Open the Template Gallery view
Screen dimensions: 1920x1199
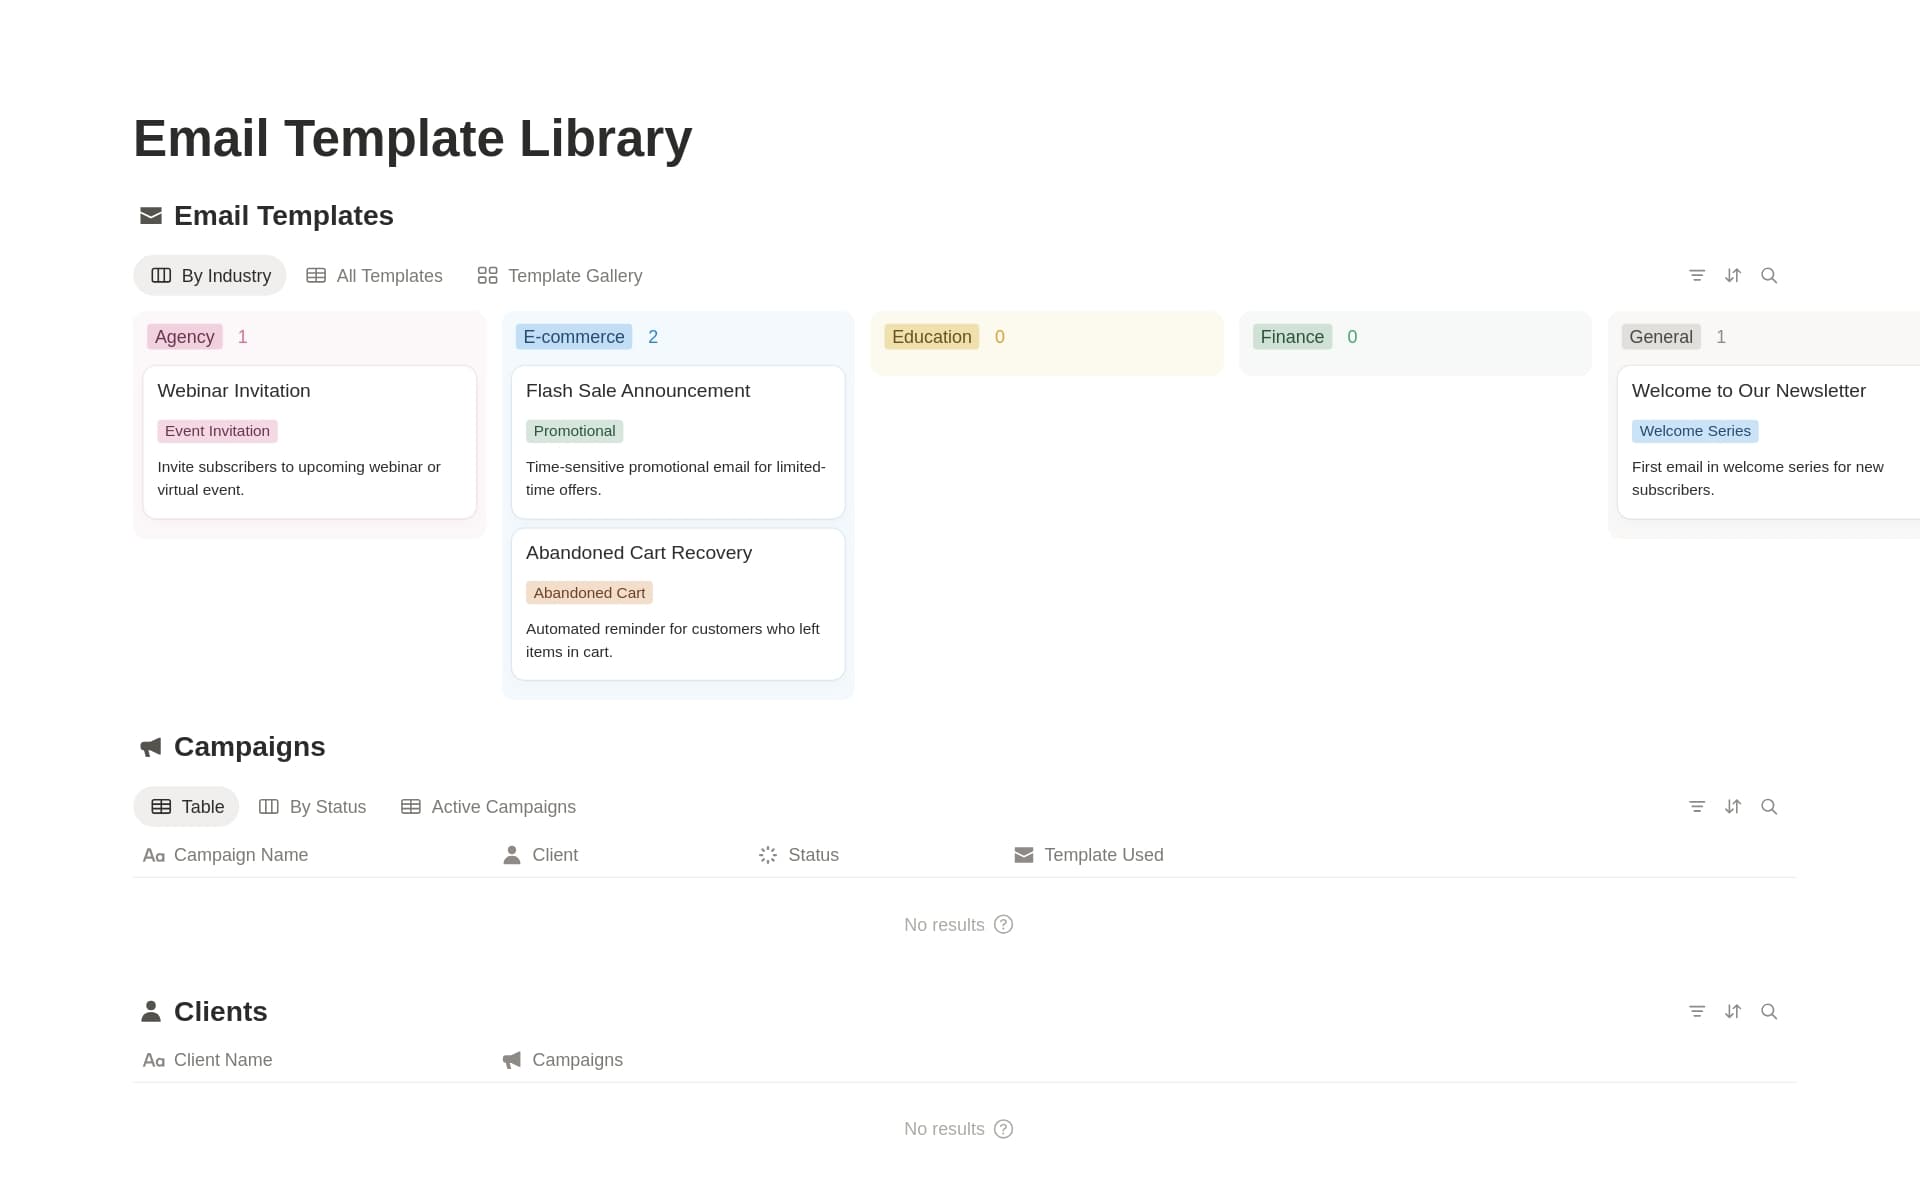point(560,275)
